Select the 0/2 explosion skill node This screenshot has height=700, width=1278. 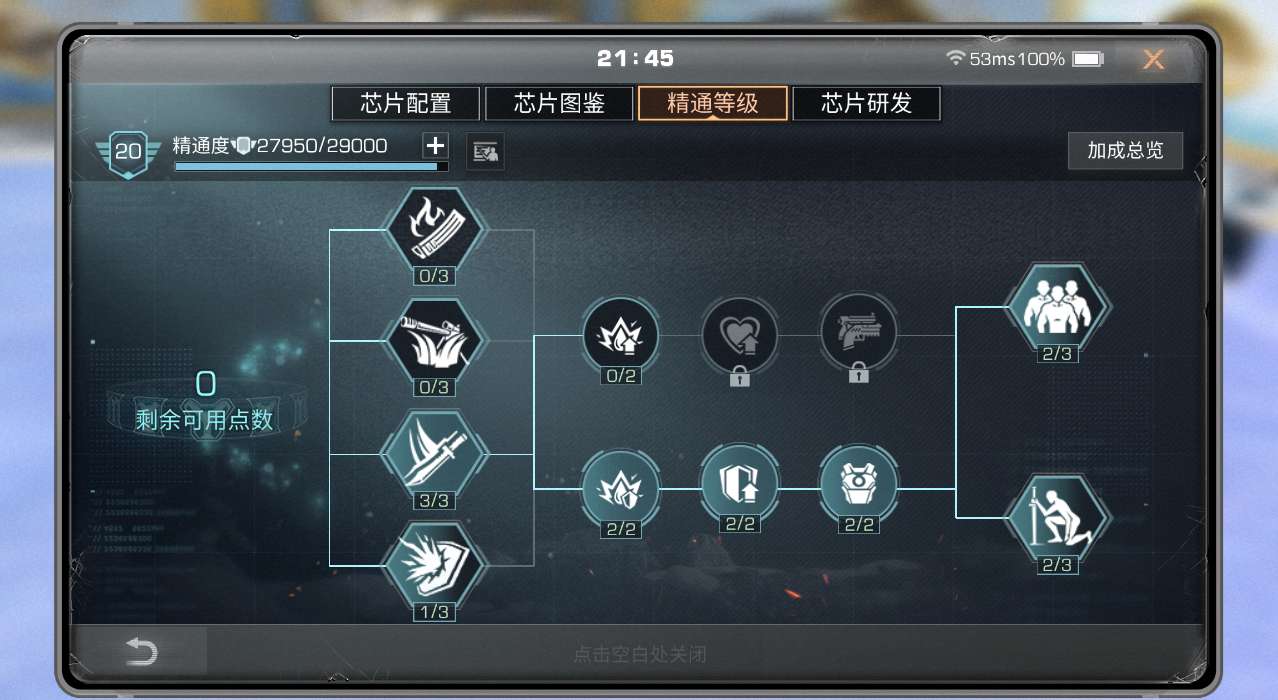point(621,334)
